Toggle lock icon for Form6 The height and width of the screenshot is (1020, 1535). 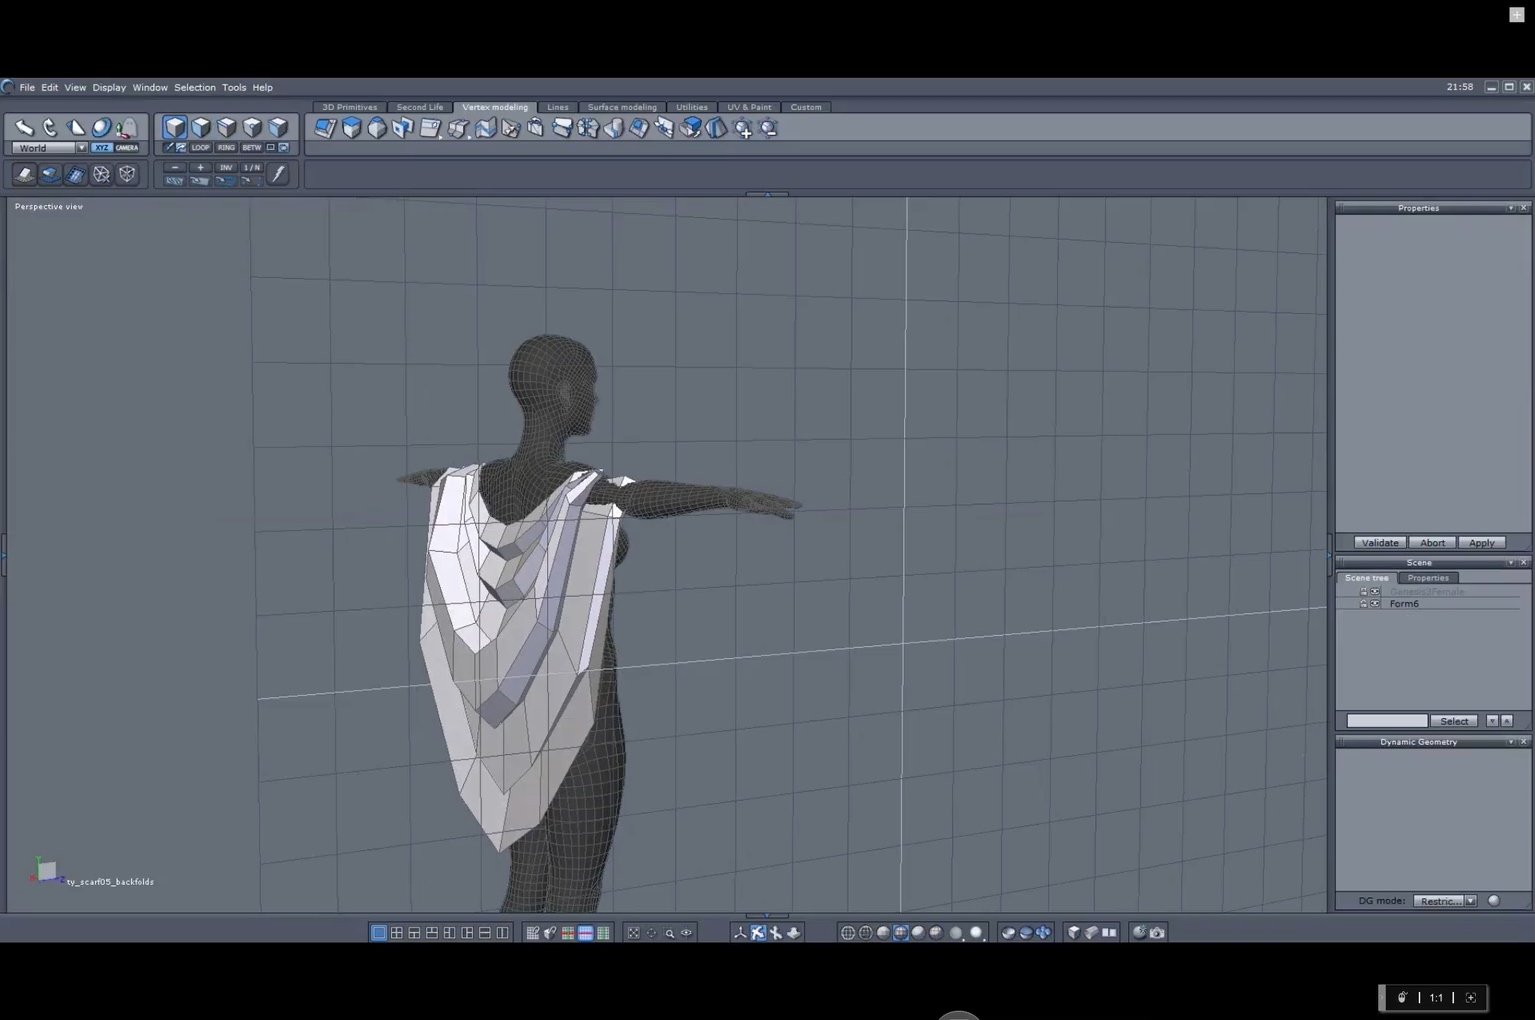[x=1363, y=604]
